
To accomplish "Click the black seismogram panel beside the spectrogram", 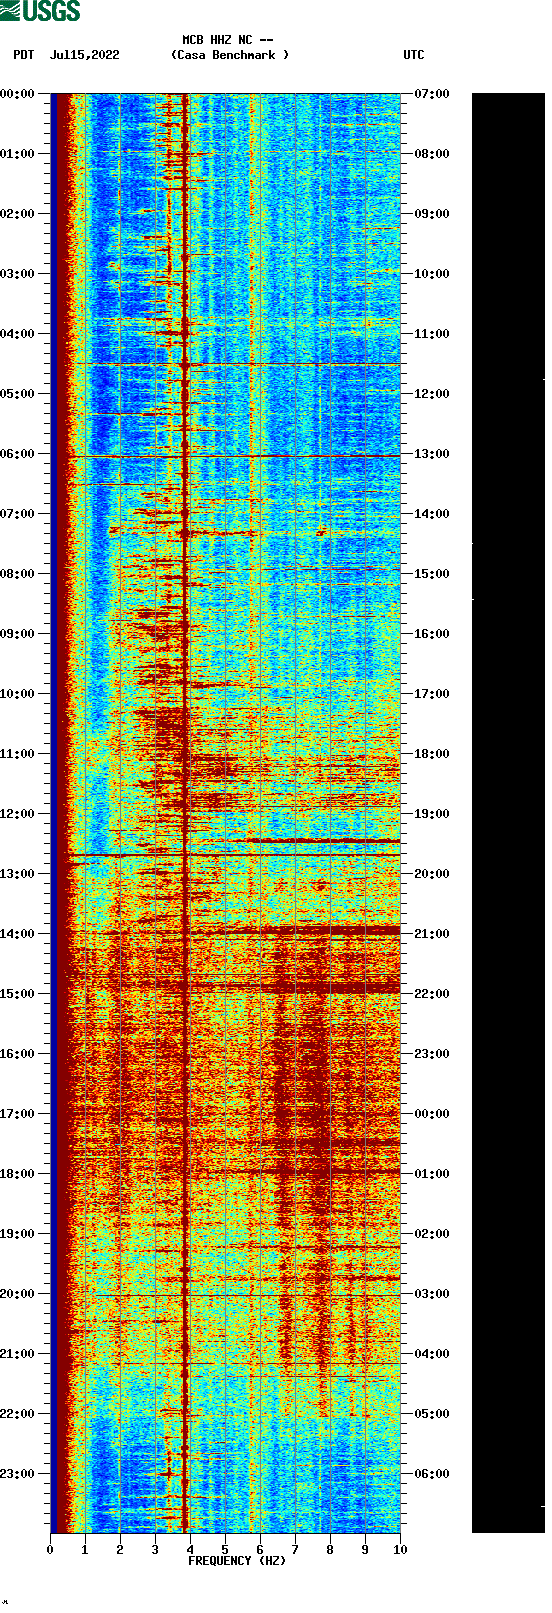I will pyautogui.click(x=508, y=813).
